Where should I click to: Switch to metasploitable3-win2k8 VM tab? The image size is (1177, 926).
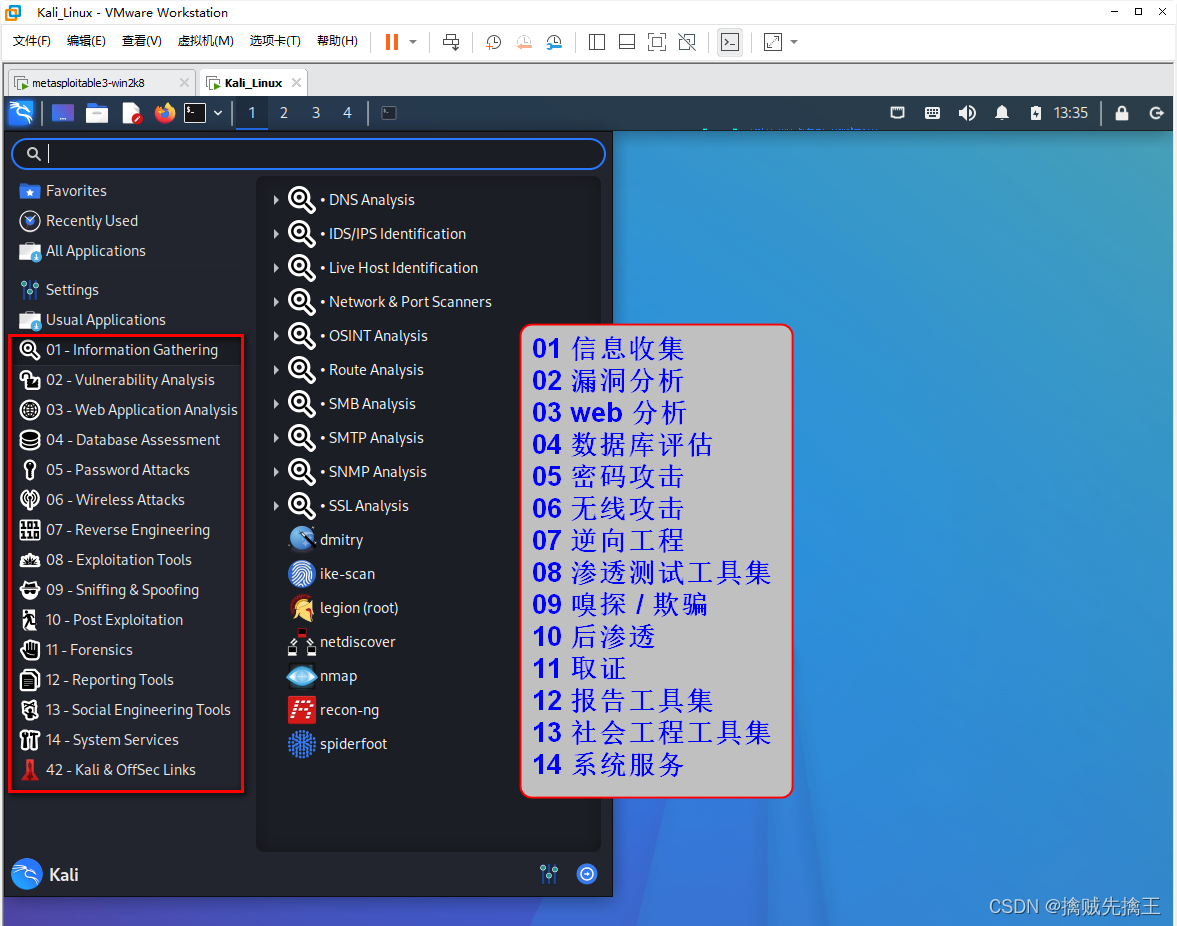(x=101, y=83)
